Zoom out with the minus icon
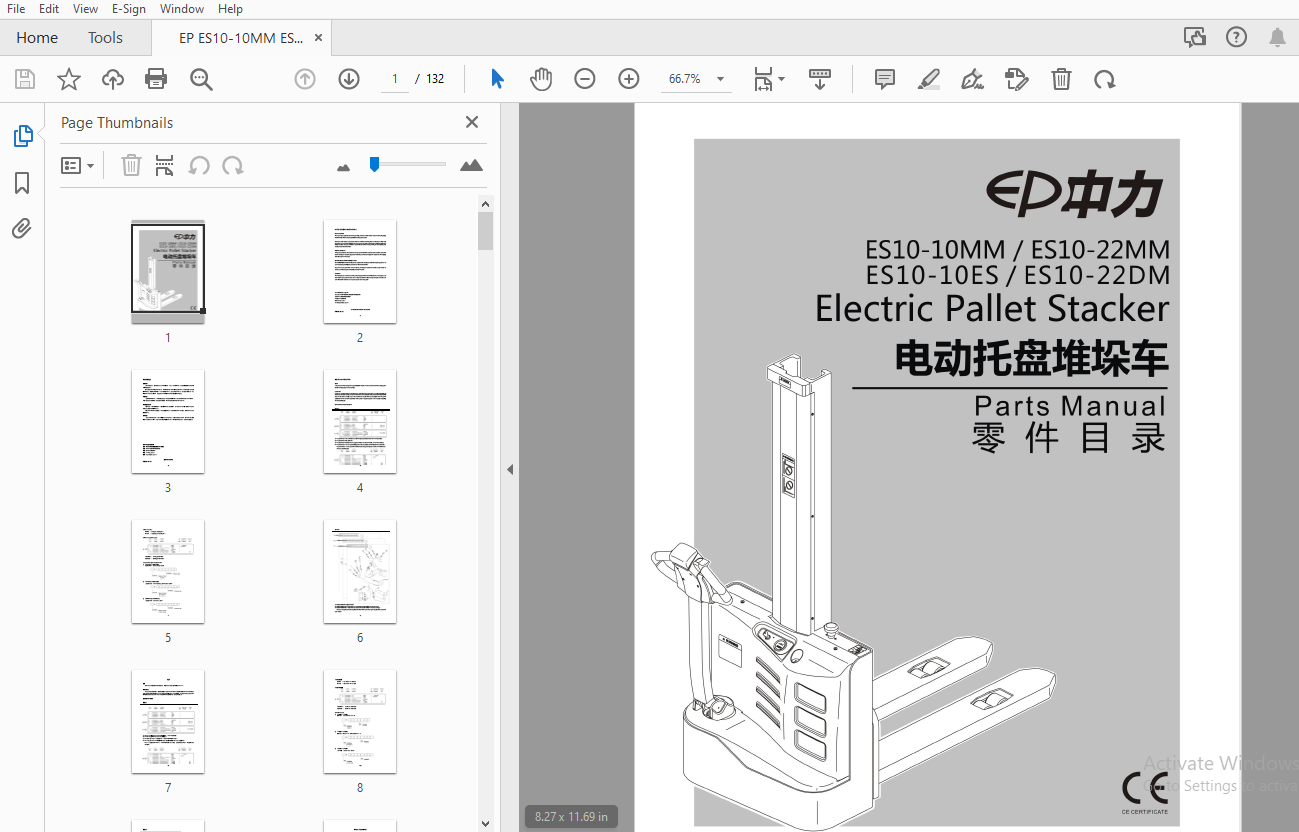The image size is (1299, 832). 585,79
